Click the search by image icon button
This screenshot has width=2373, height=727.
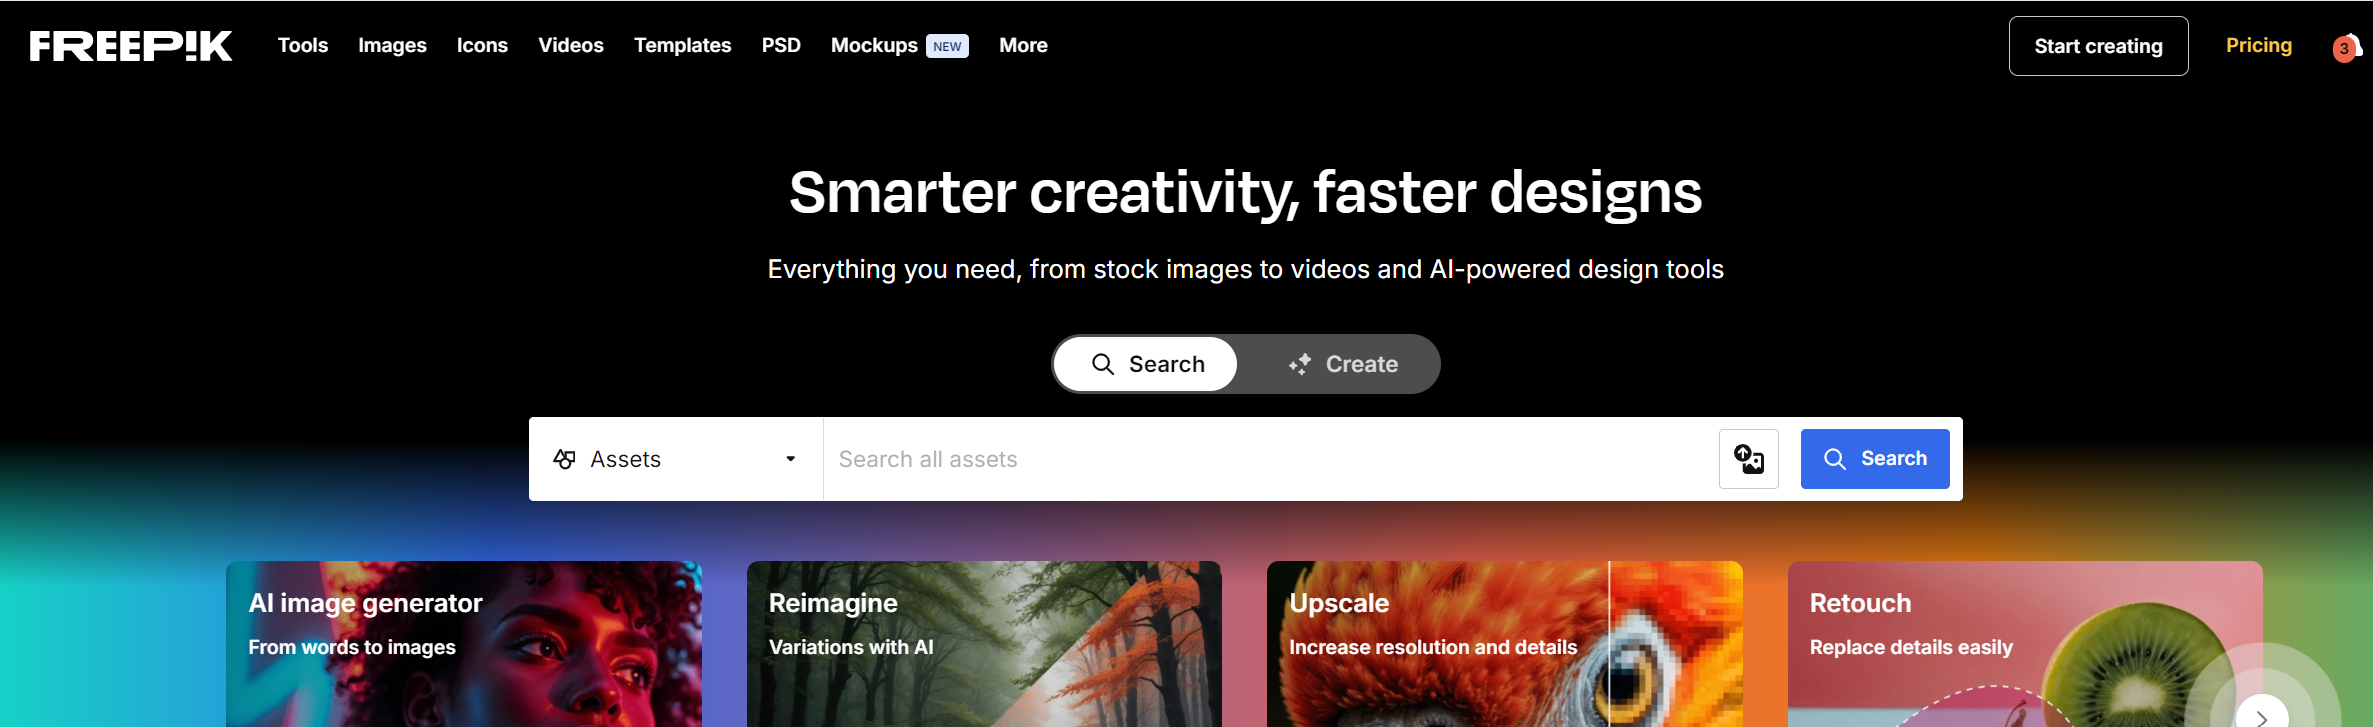1749,459
